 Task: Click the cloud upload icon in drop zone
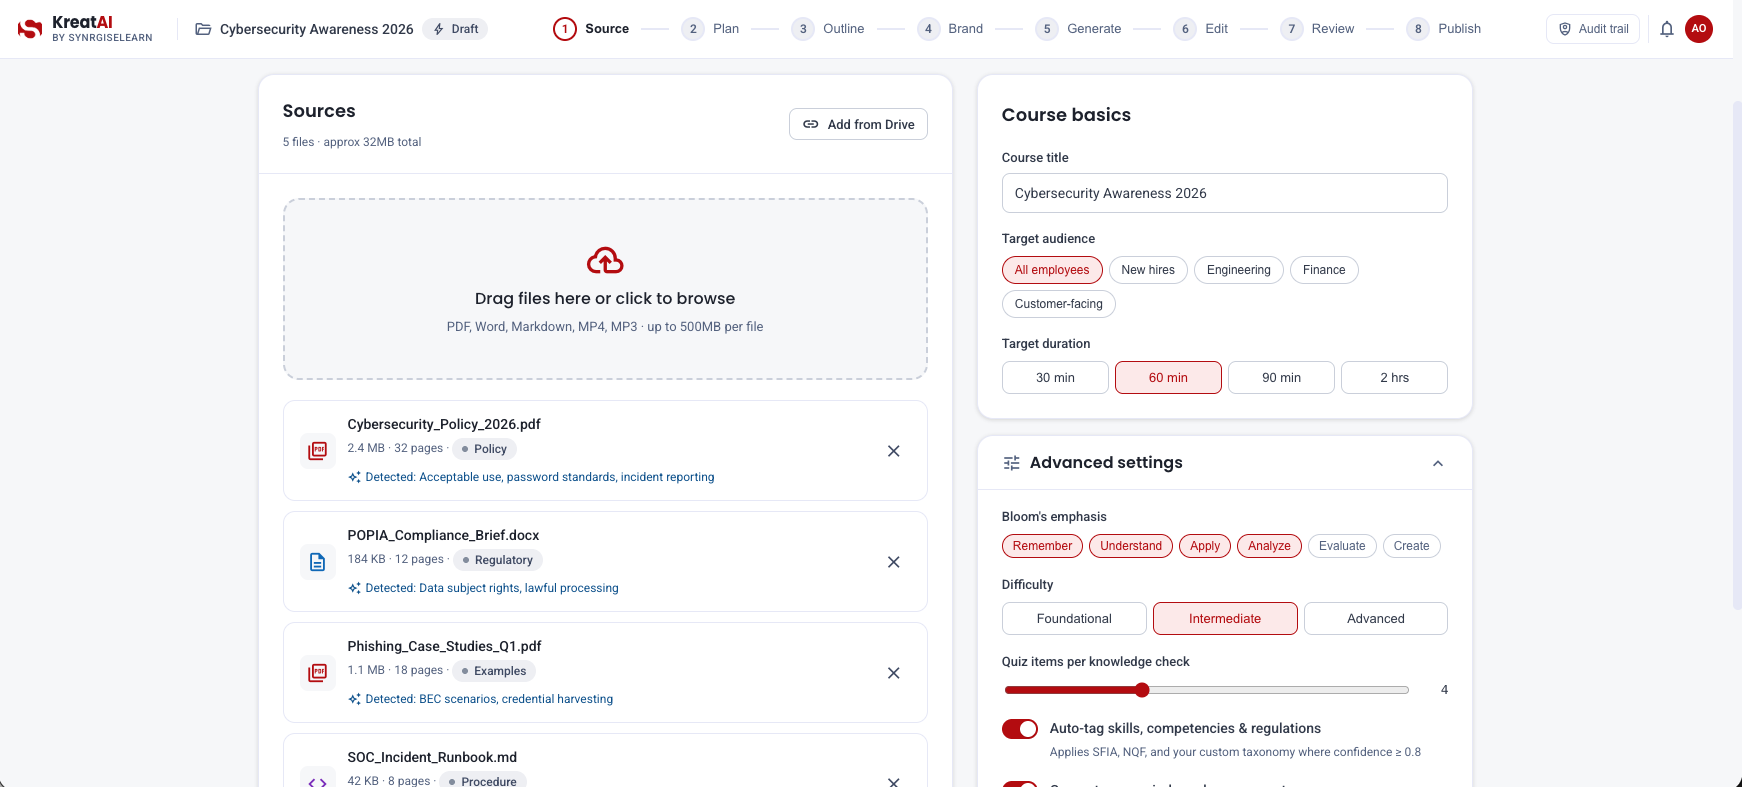[x=605, y=261]
